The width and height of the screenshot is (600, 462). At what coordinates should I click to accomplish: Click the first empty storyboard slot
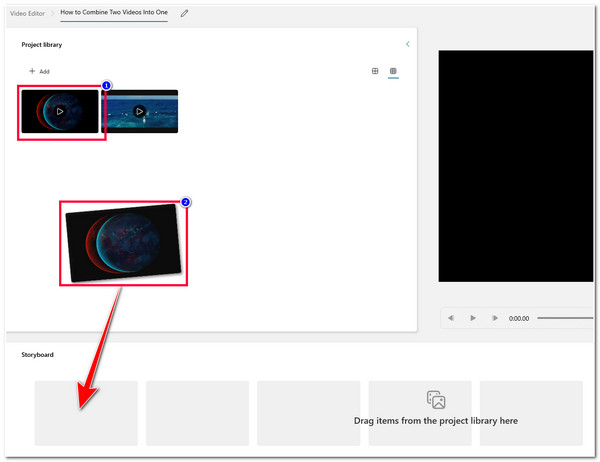86,413
